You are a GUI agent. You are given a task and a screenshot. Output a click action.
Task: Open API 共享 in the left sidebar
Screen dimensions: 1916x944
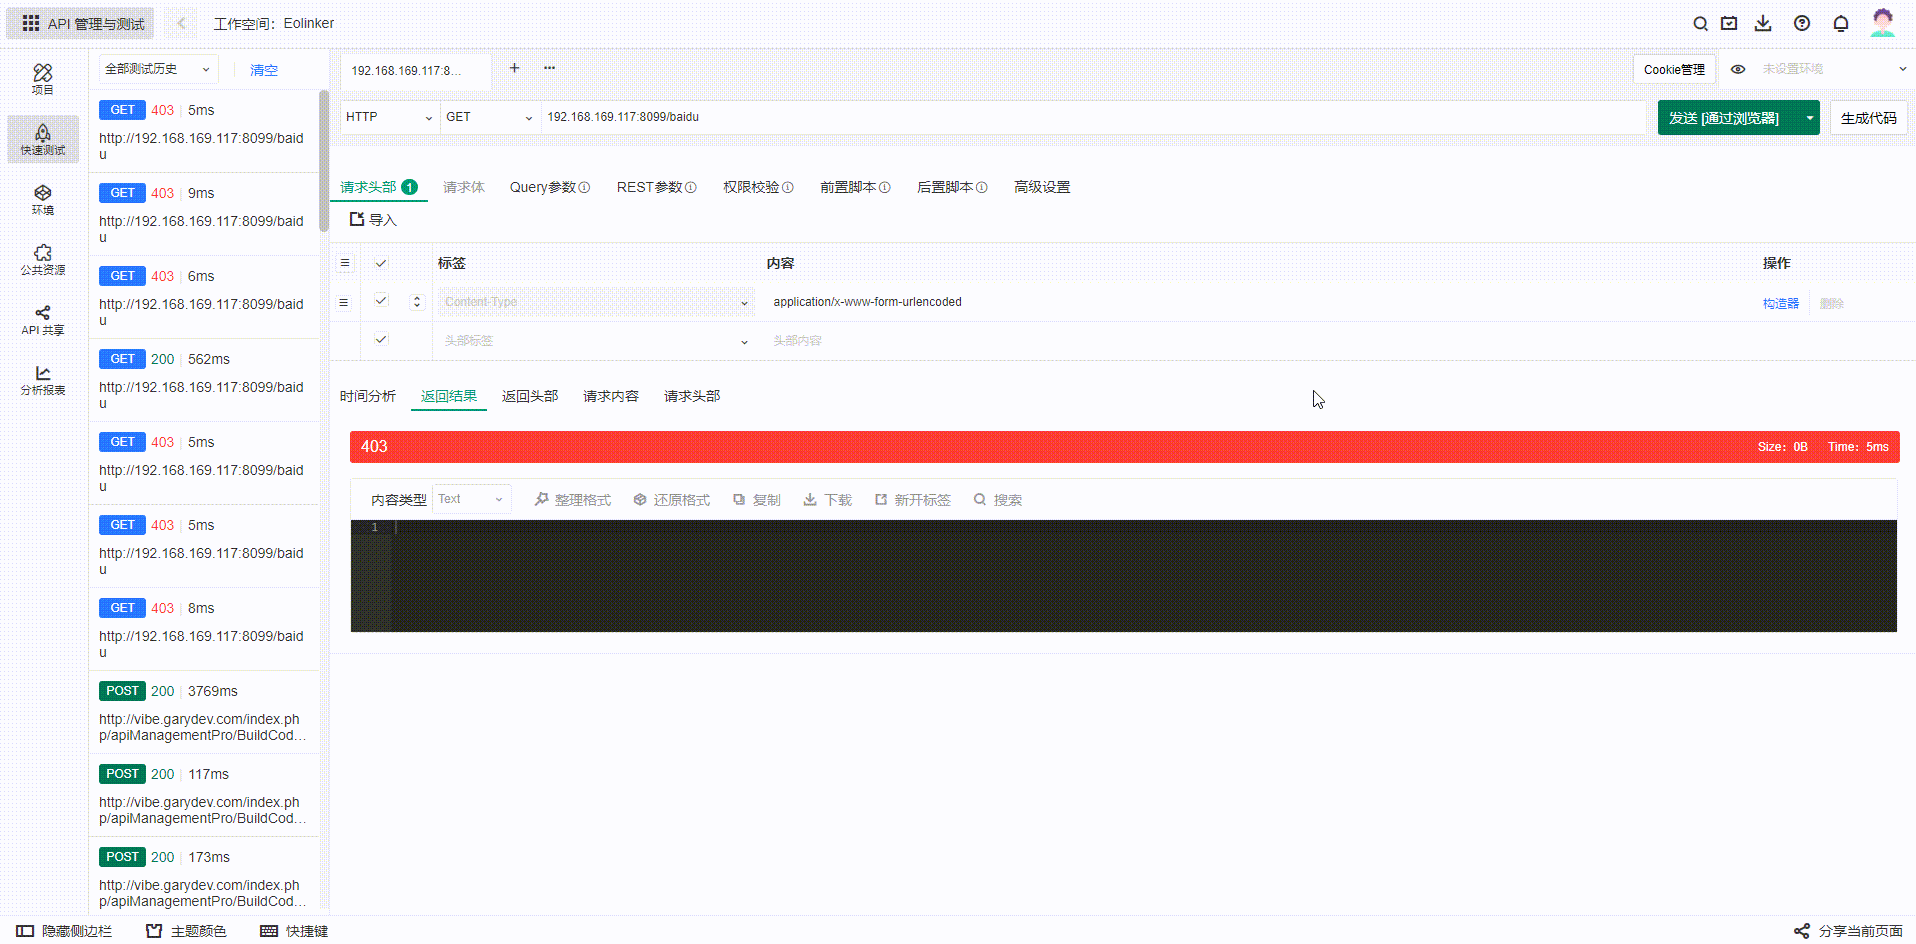click(x=43, y=319)
